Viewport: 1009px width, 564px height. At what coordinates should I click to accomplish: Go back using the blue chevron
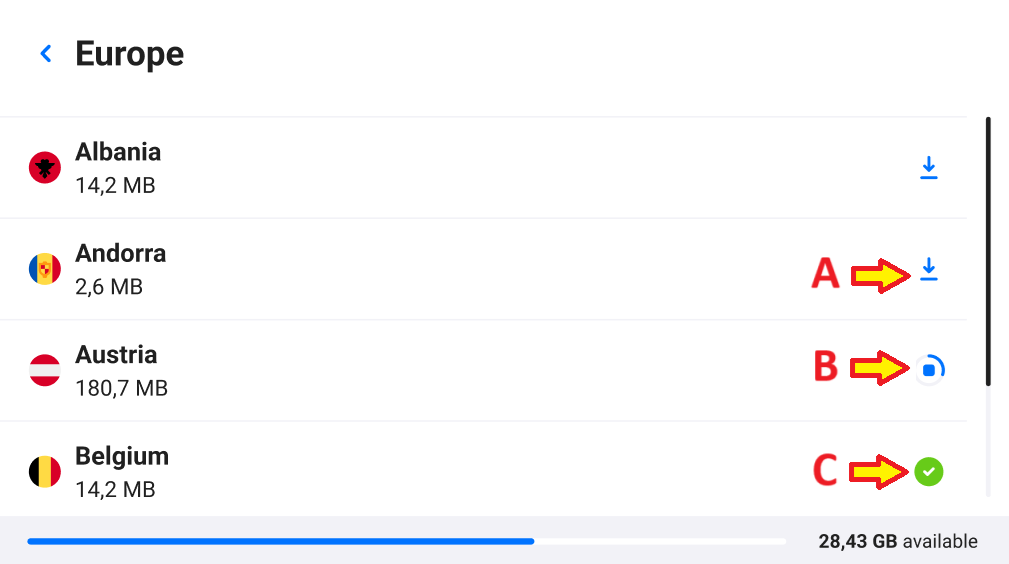coord(46,53)
